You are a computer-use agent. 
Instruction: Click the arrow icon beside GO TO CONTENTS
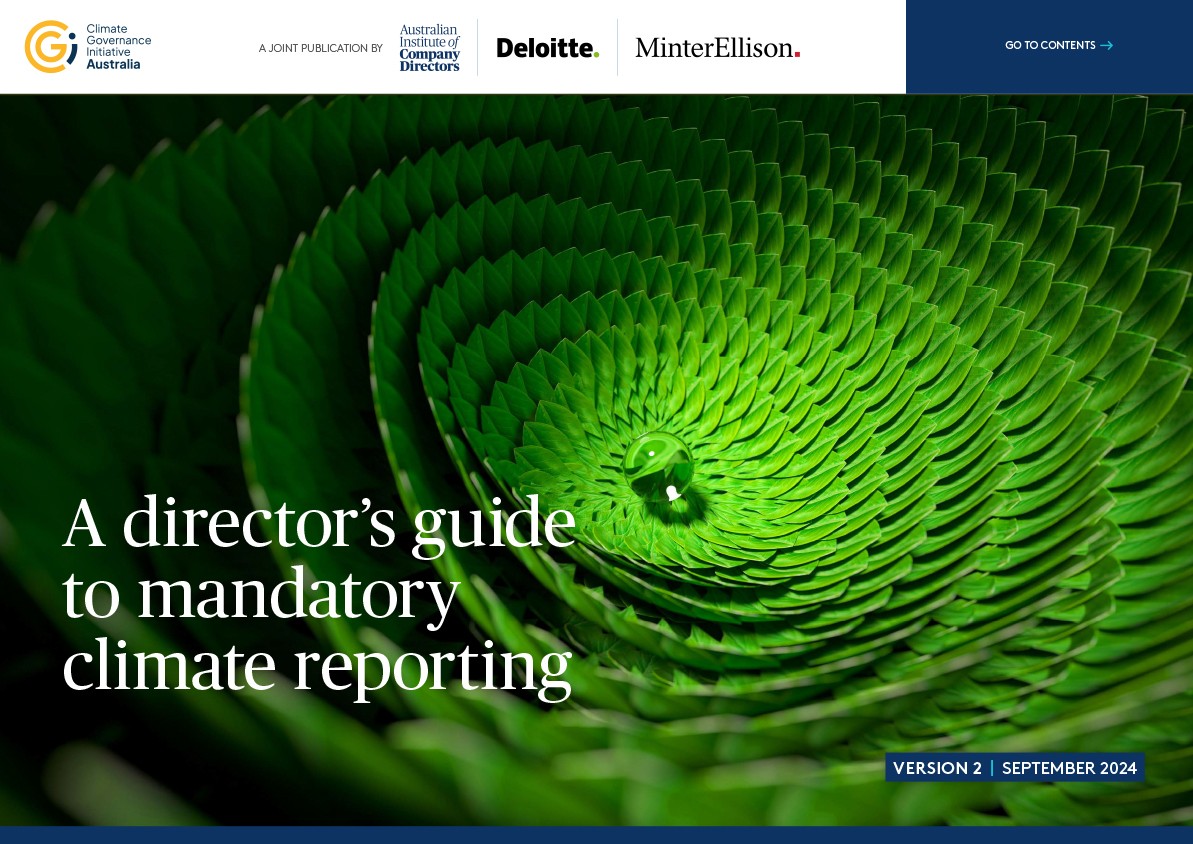coord(1107,46)
